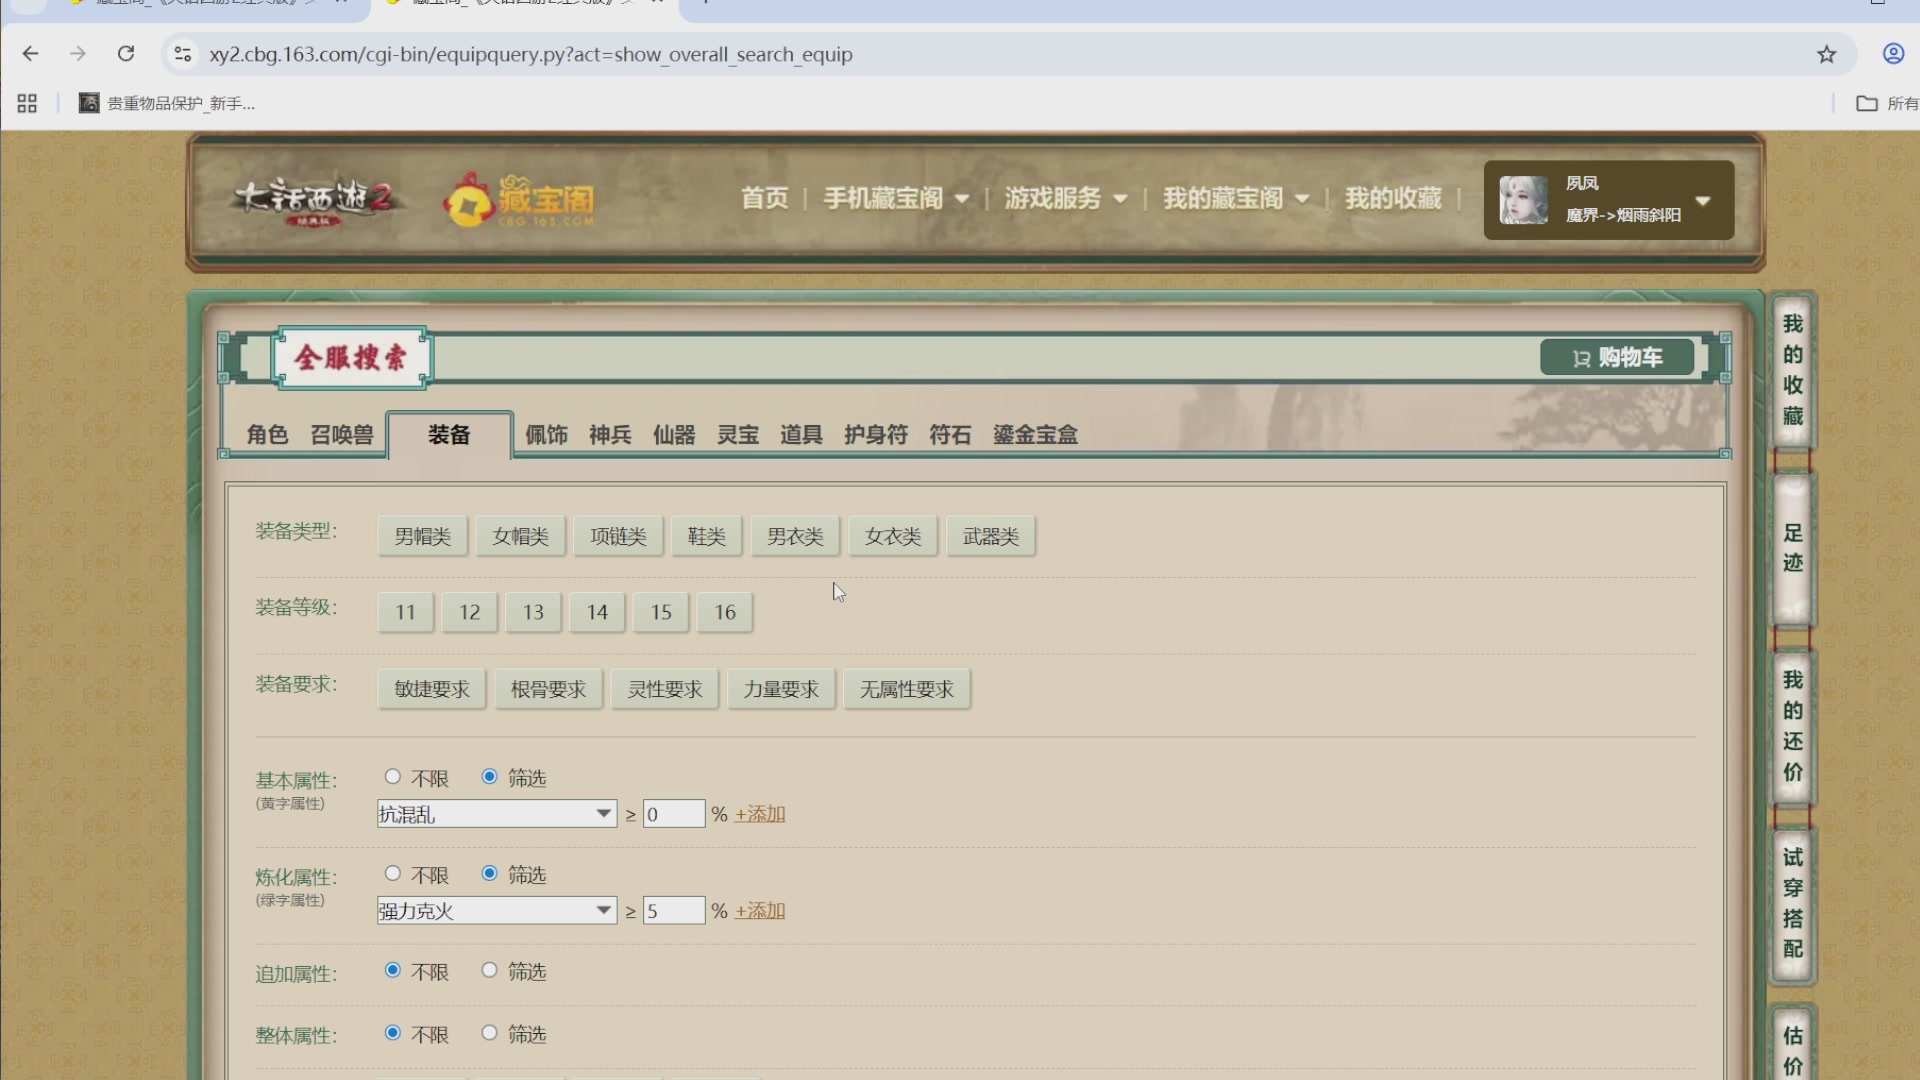The height and width of the screenshot is (1080, 1920).
Task: Switch to the 符石 tab
Action: click(x=949, y=434)
